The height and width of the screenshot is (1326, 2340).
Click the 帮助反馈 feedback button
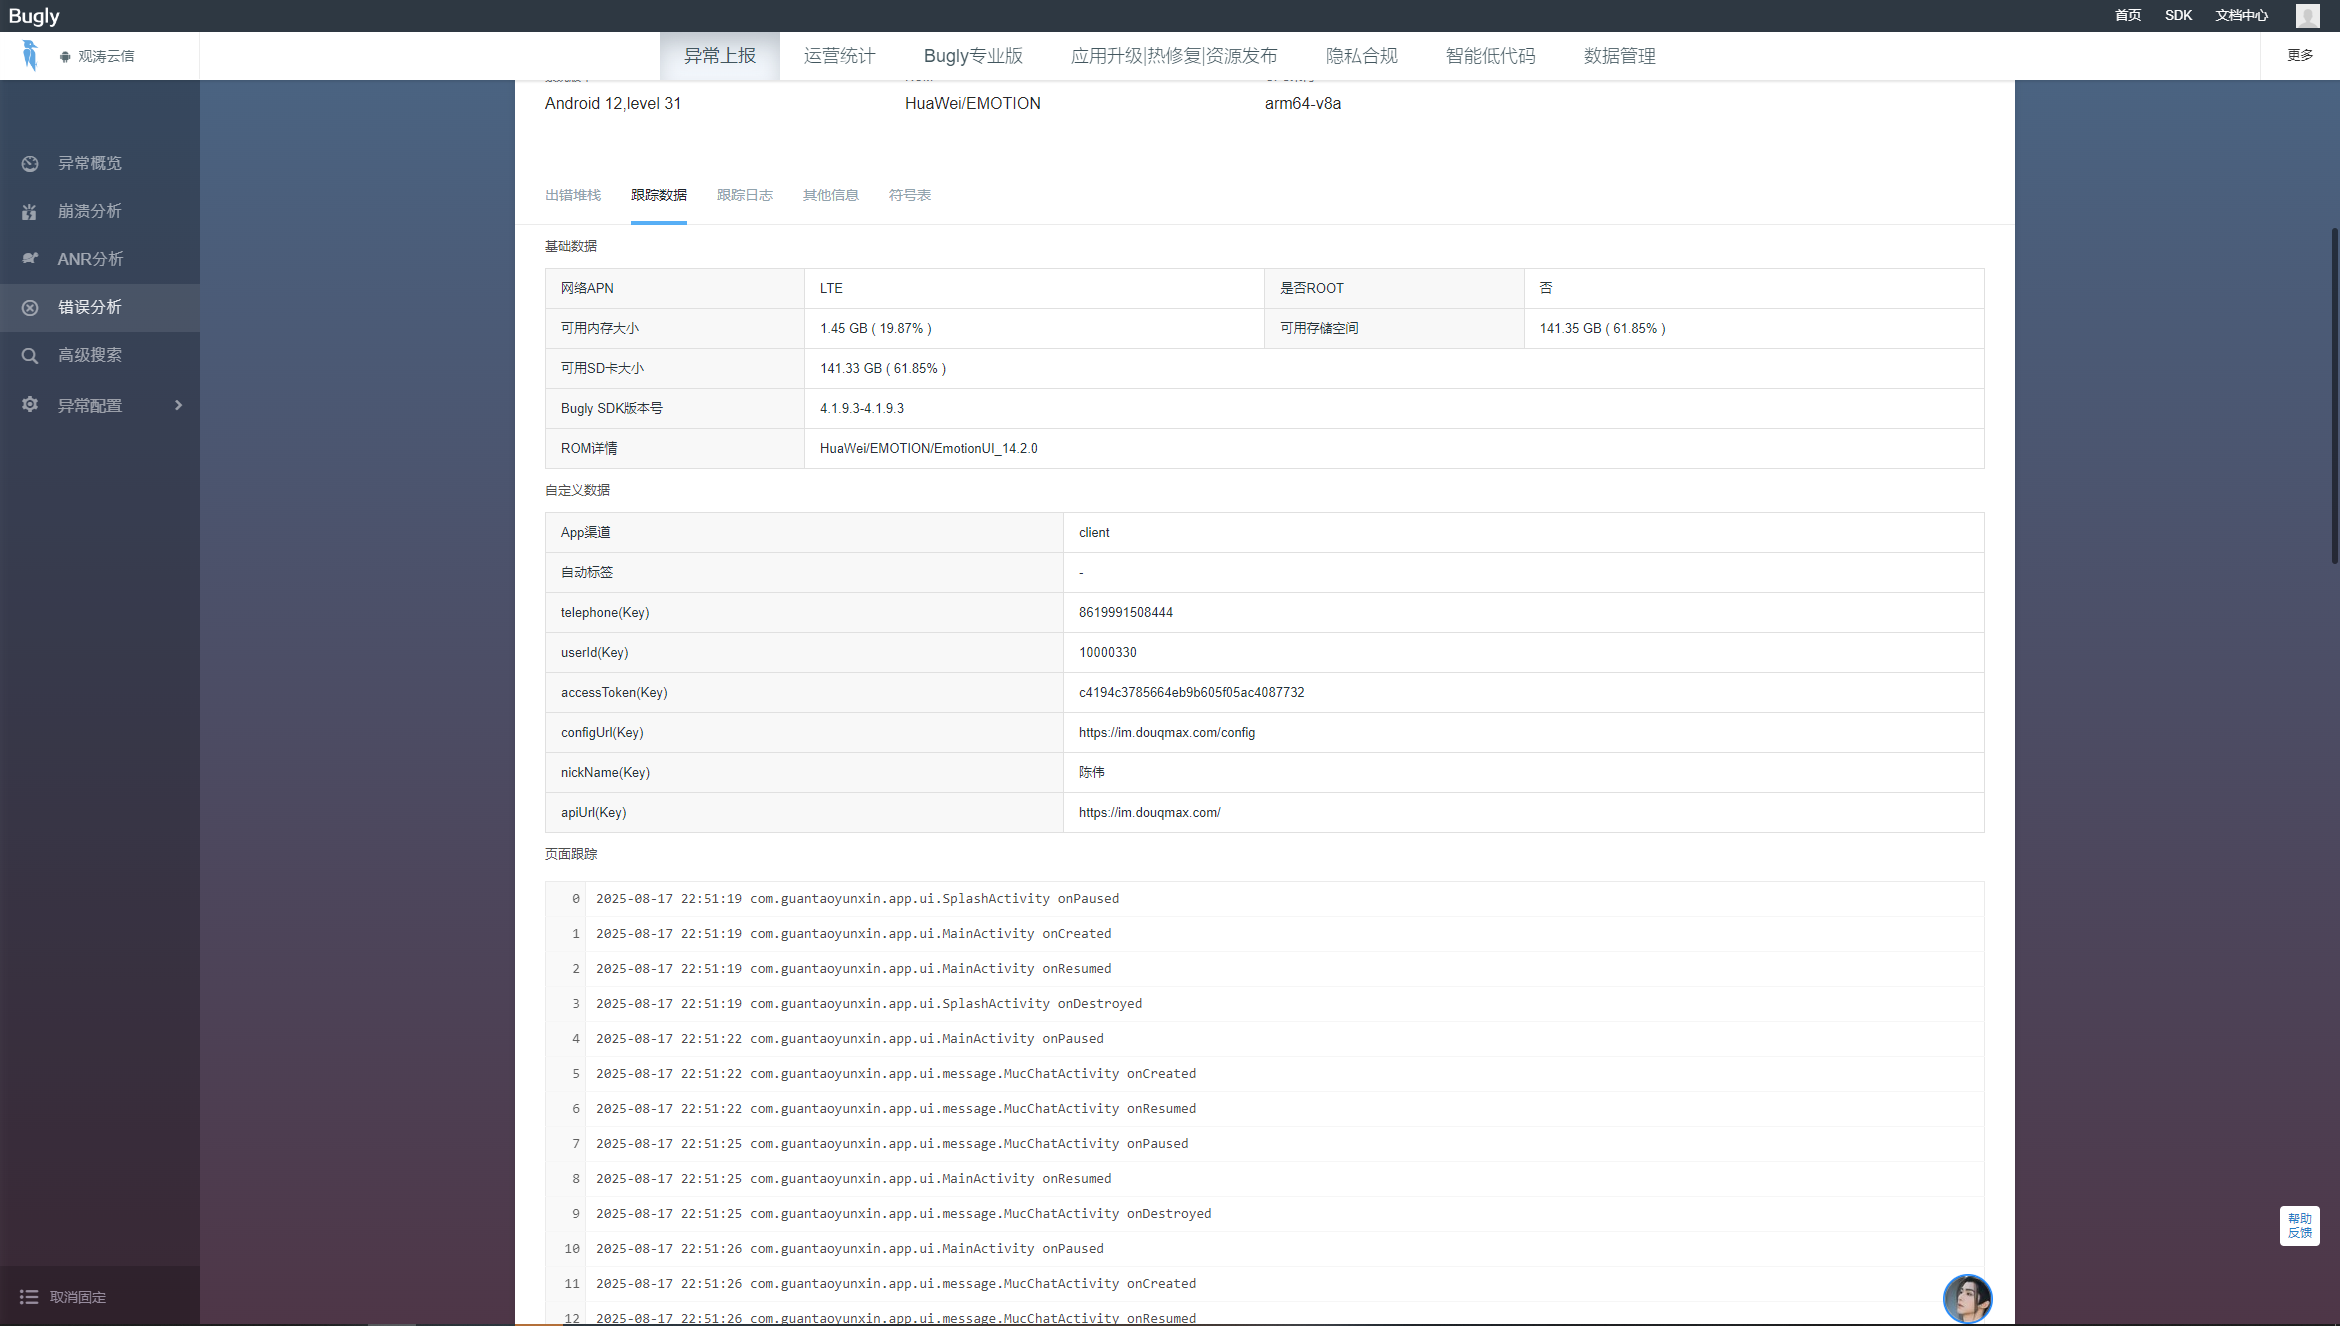click(2299, 1226)
